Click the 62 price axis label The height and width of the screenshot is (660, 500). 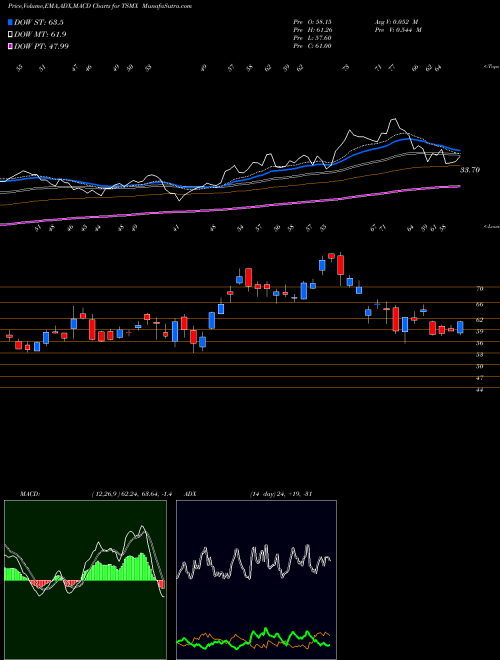tap(479, 320)
